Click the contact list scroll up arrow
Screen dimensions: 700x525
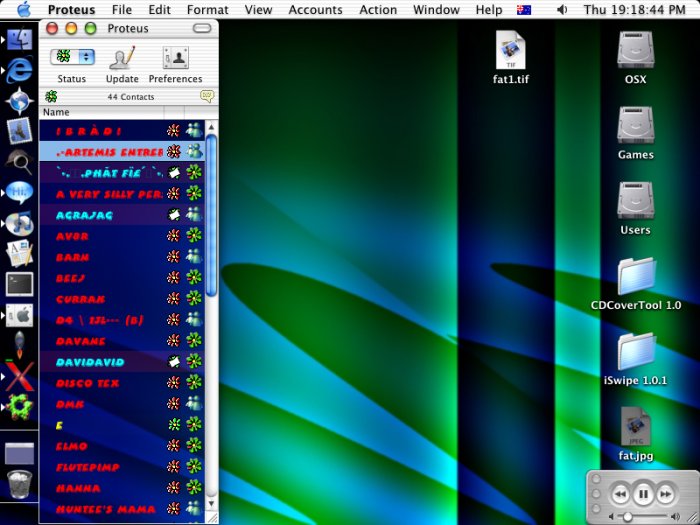click(212, 127)
